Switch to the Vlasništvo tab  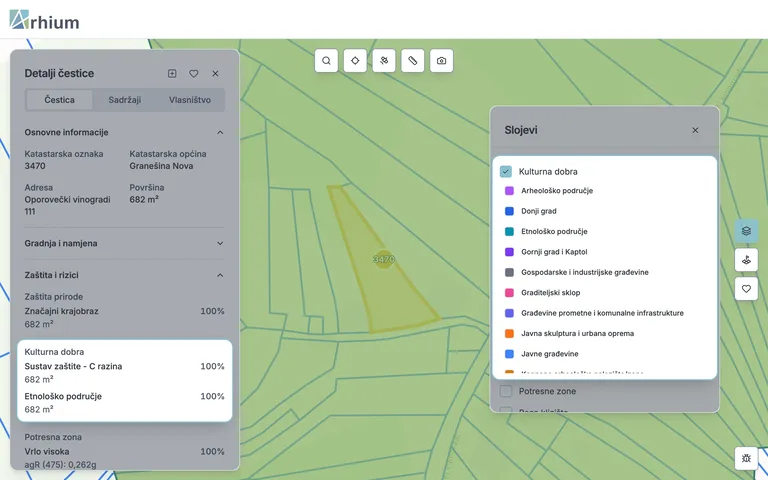(190, 100)
